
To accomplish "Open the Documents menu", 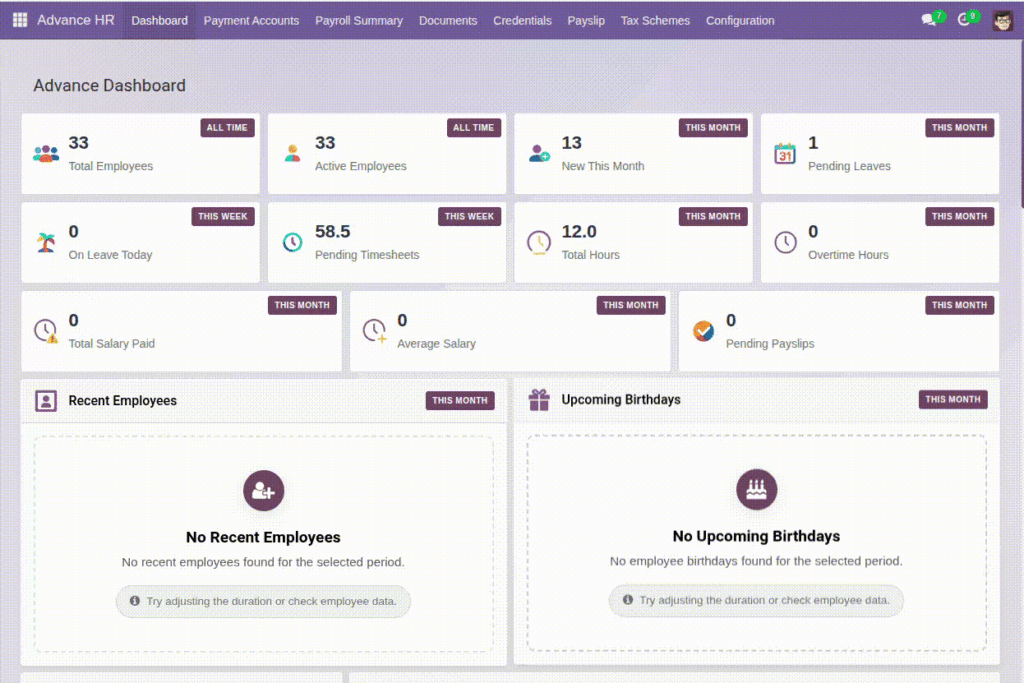I will click(448, 20).
